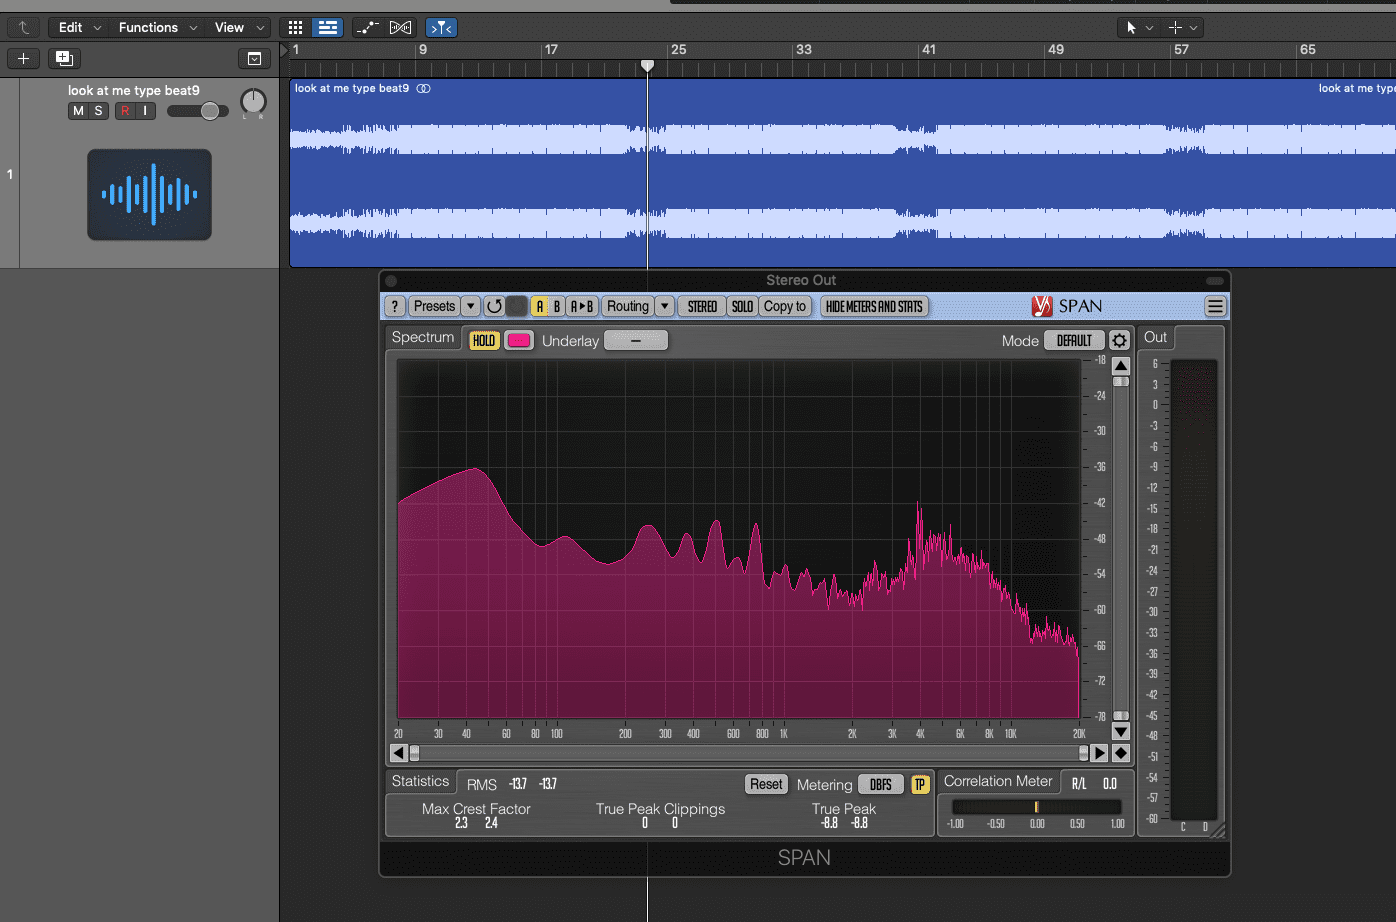
Task: Click the SPAN help question mark button
Action: point(395,306)
